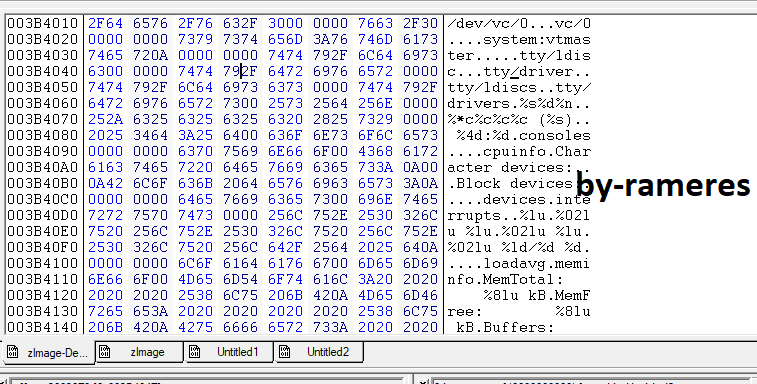Click ASCII text 'acter devices:'
The image size is (757, 384).
(510, 167)
